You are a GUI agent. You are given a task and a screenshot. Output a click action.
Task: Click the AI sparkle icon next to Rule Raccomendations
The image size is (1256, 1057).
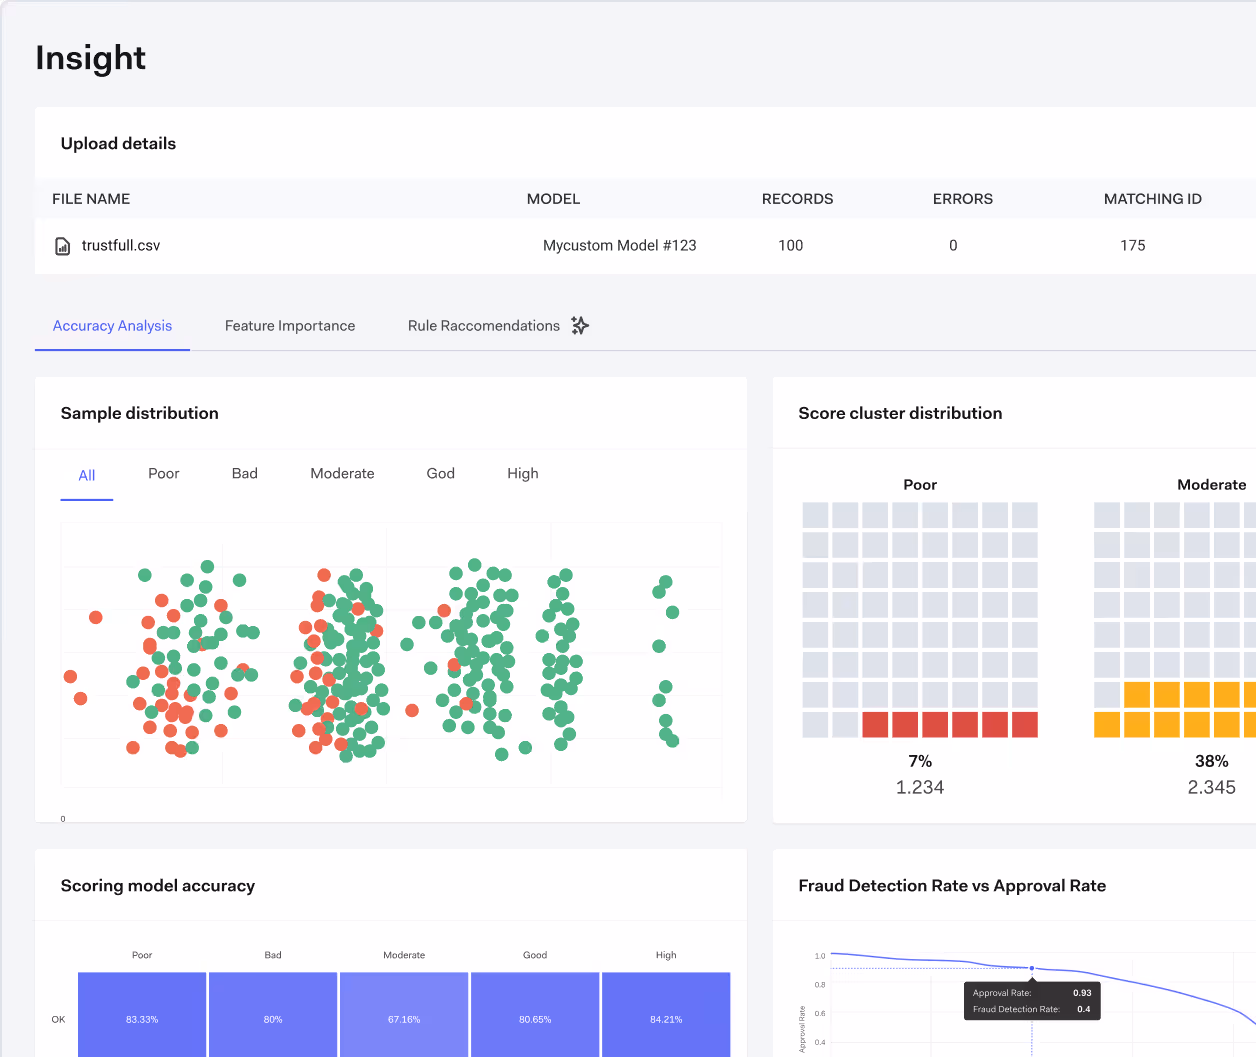coord(580,325)
